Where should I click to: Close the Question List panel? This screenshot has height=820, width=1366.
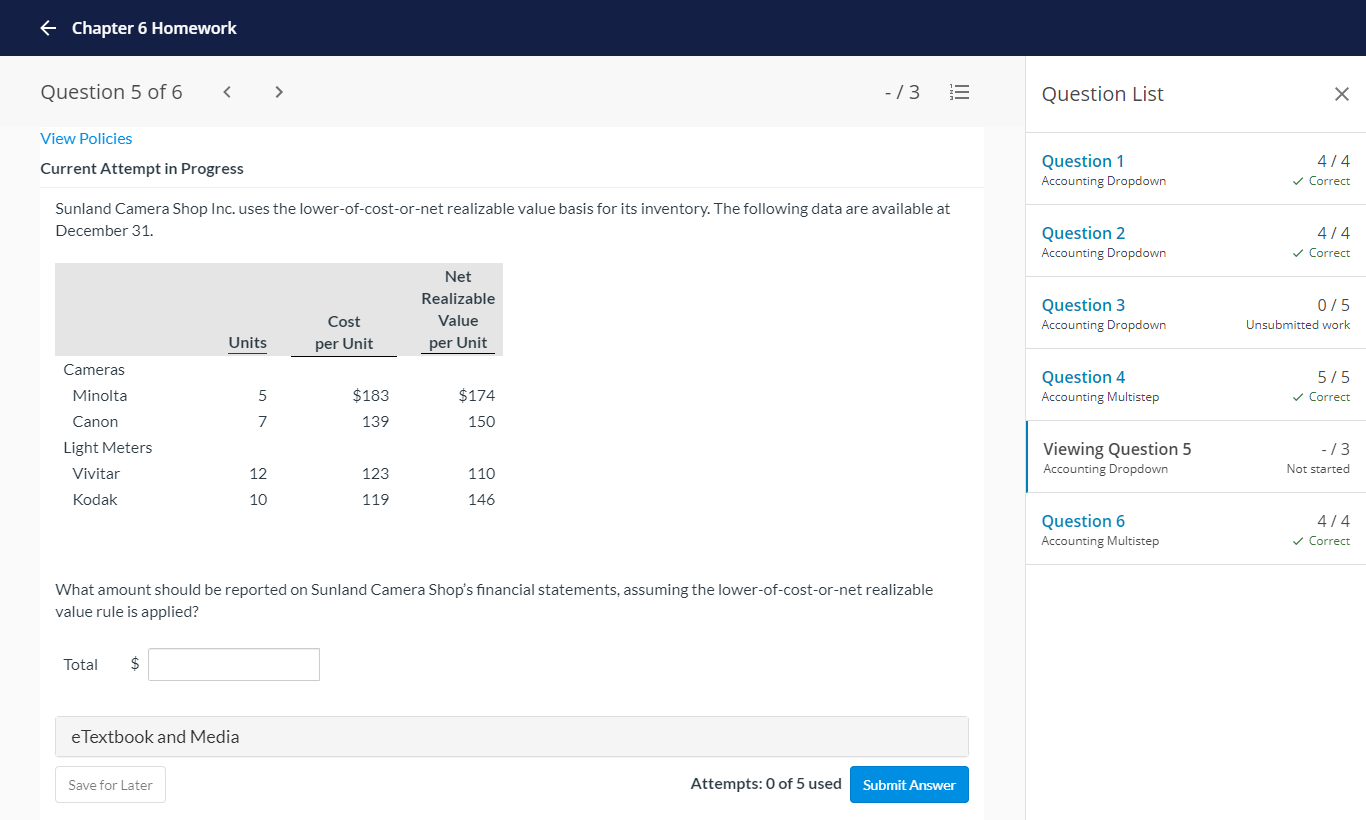tap(1342, 94)
